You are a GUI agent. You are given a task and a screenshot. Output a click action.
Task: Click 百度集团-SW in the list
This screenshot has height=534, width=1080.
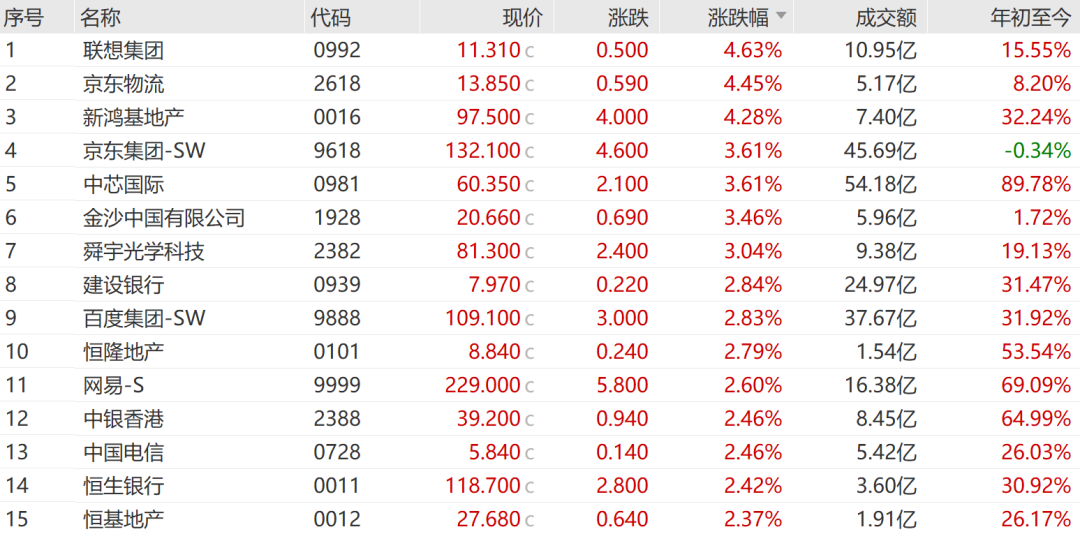144,318
